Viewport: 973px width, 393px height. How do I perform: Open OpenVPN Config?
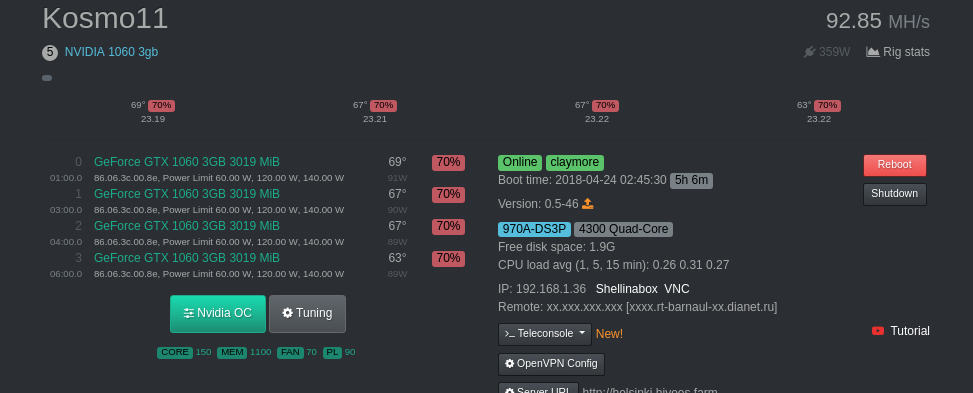[x=551, y=364]
